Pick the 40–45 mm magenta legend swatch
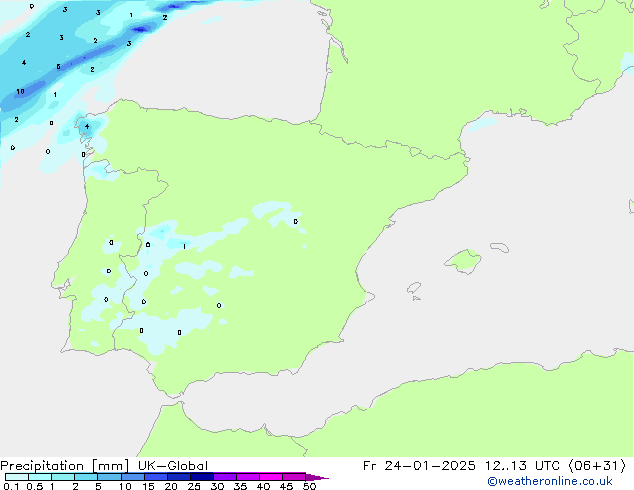Screen dimensions: 634x490 click(271, 477)
